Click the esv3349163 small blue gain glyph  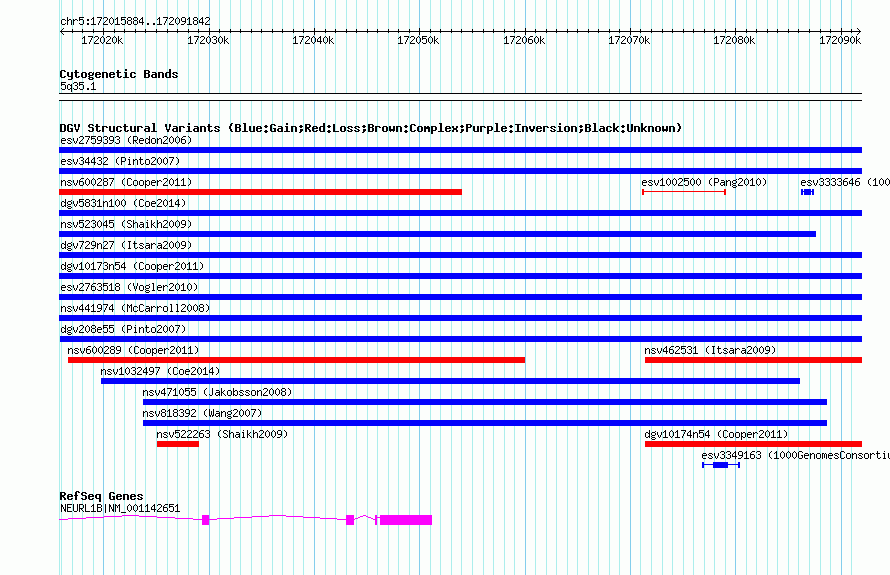coord(721,465)
